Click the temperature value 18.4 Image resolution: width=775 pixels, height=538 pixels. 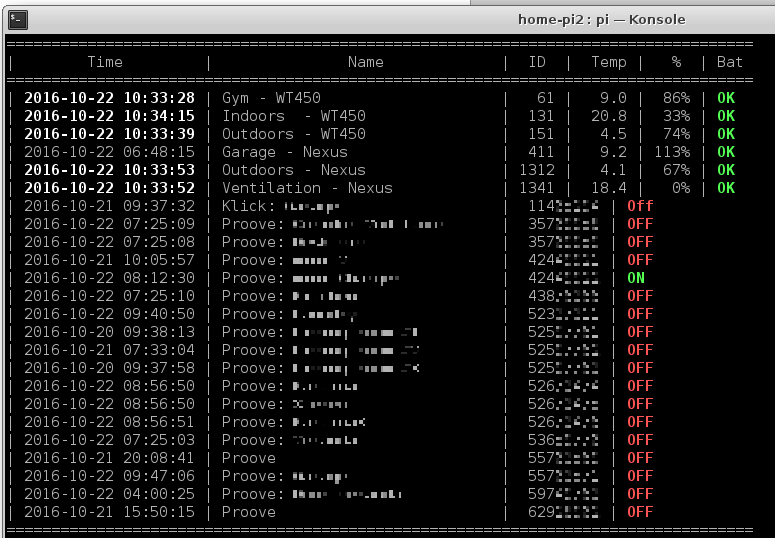click(608, 188)
